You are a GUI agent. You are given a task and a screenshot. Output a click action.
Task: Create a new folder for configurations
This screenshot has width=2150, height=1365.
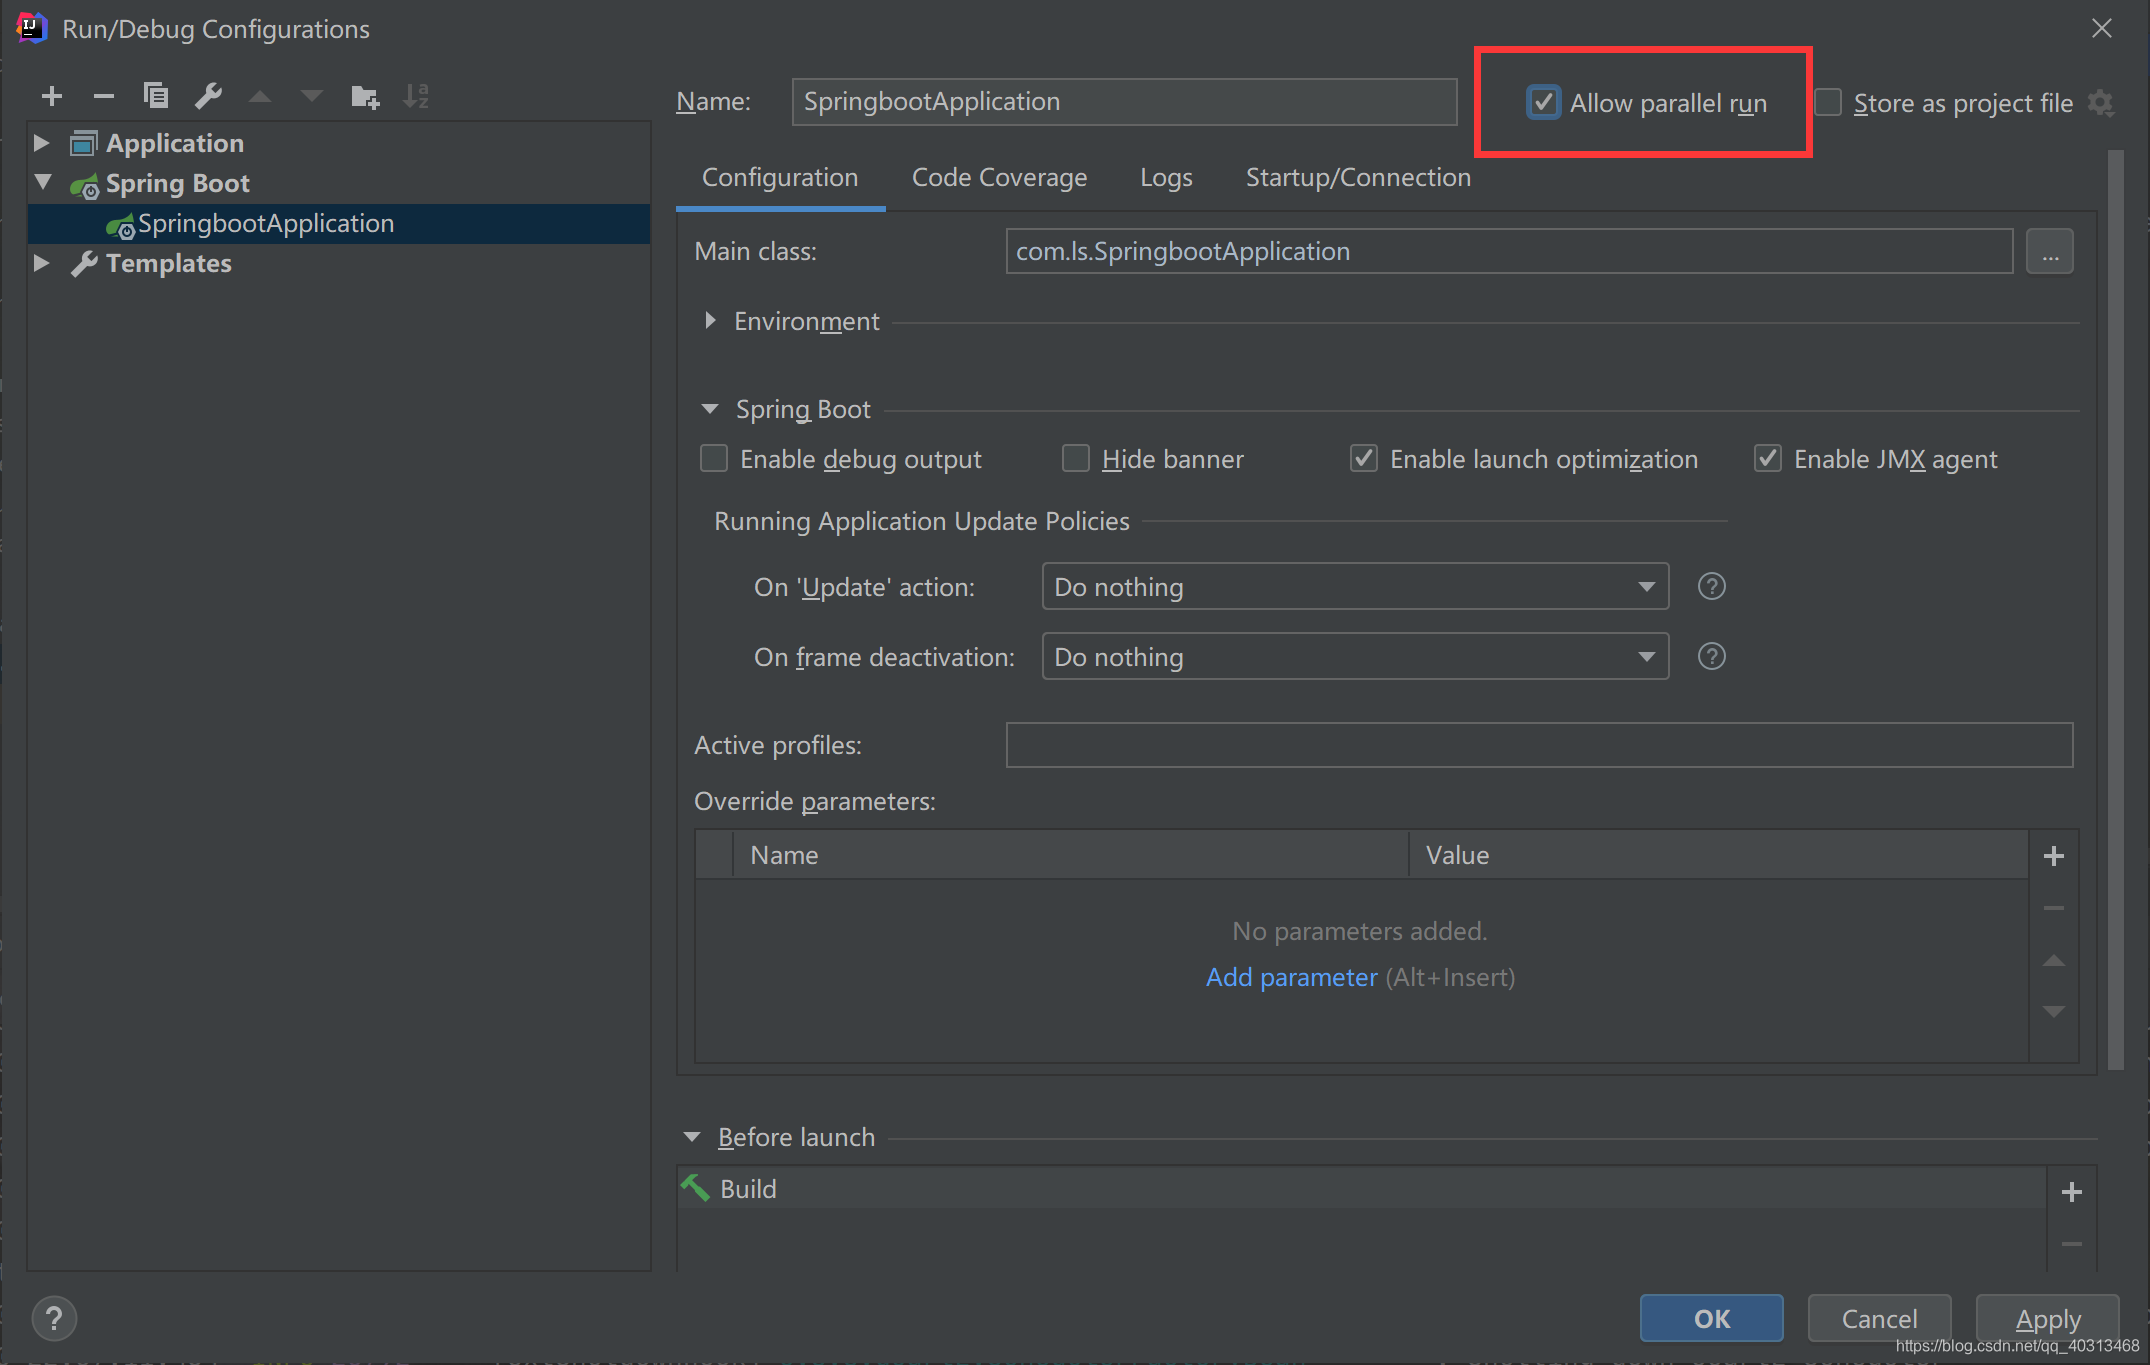365,96
